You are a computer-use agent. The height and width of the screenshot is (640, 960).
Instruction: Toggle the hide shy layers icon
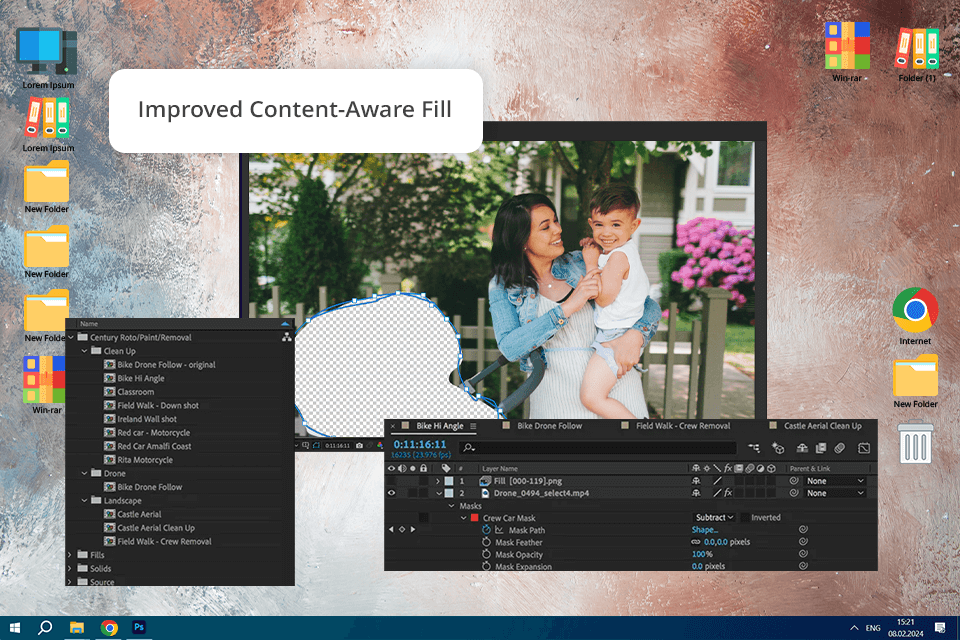click(x=802, y=448)
